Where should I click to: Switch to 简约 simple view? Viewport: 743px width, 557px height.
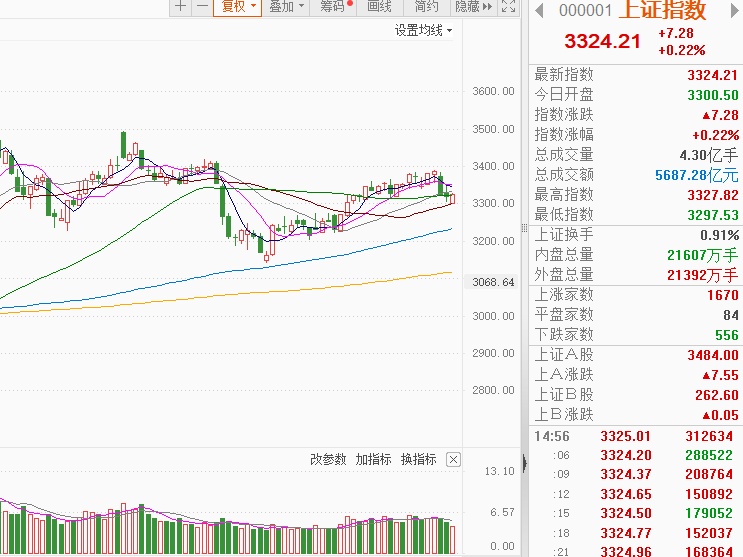(x=426, y=7)
